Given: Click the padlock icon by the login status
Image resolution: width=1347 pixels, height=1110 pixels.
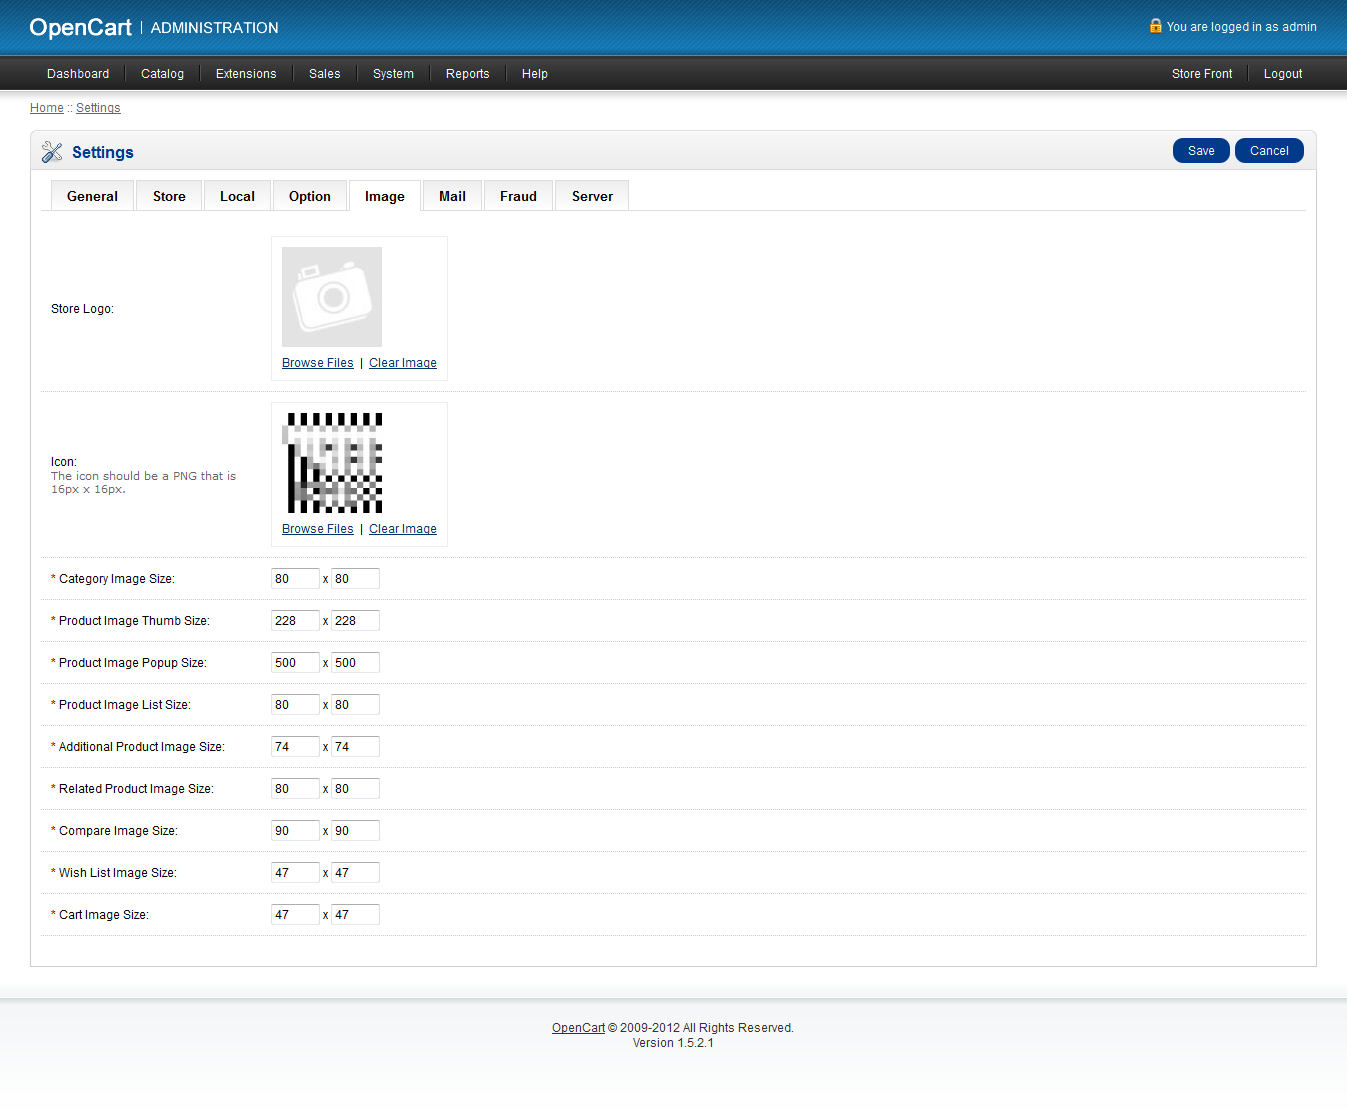Looking at the screenshot, I should tap(1155, 26).
